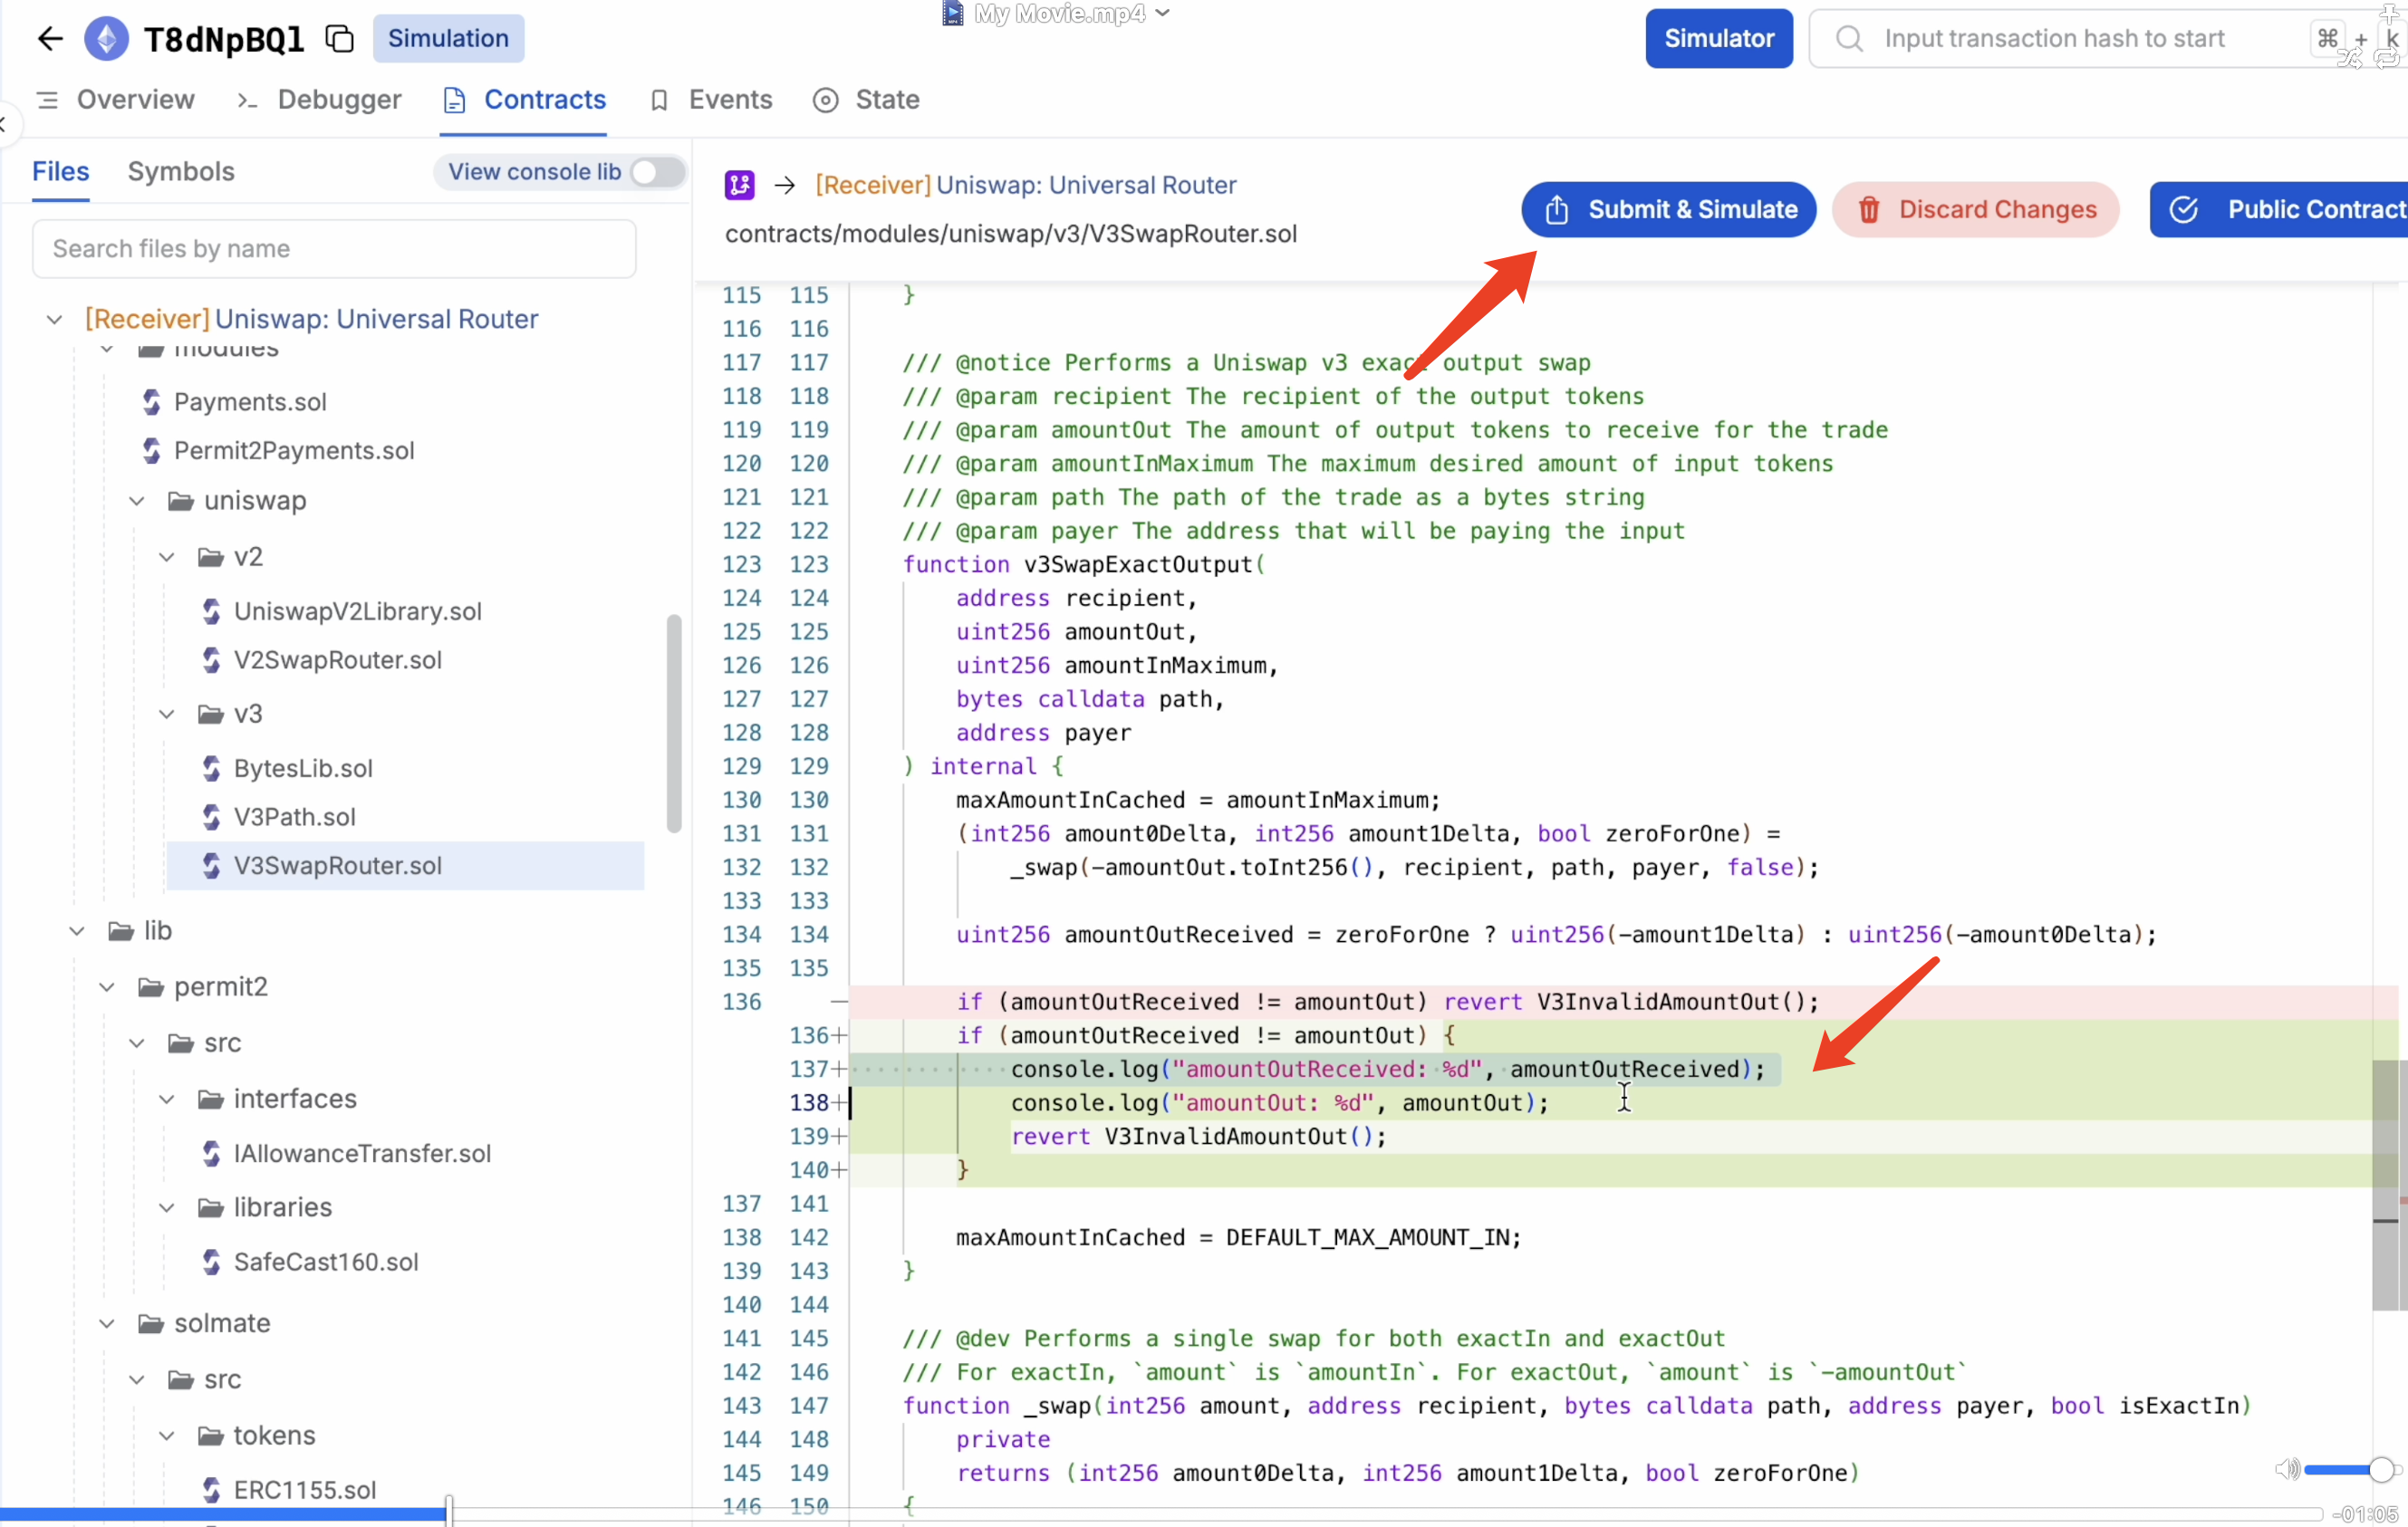2408x1527 pixels.
Task: Click the purple diff icon beside Receiver
Action: point(739,185)
